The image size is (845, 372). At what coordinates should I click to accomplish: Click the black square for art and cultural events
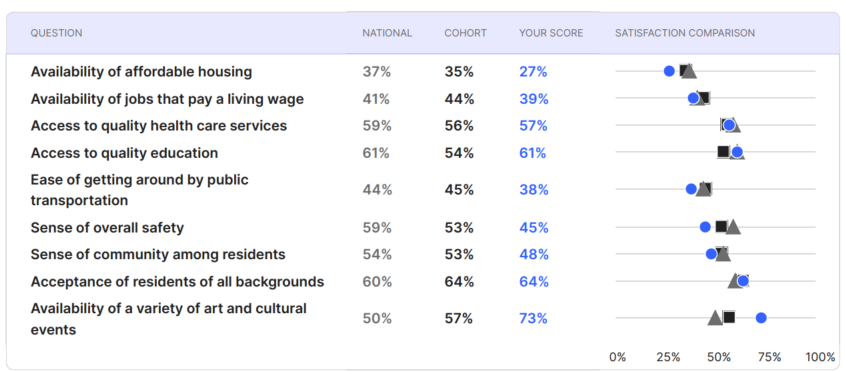[729, 317]
